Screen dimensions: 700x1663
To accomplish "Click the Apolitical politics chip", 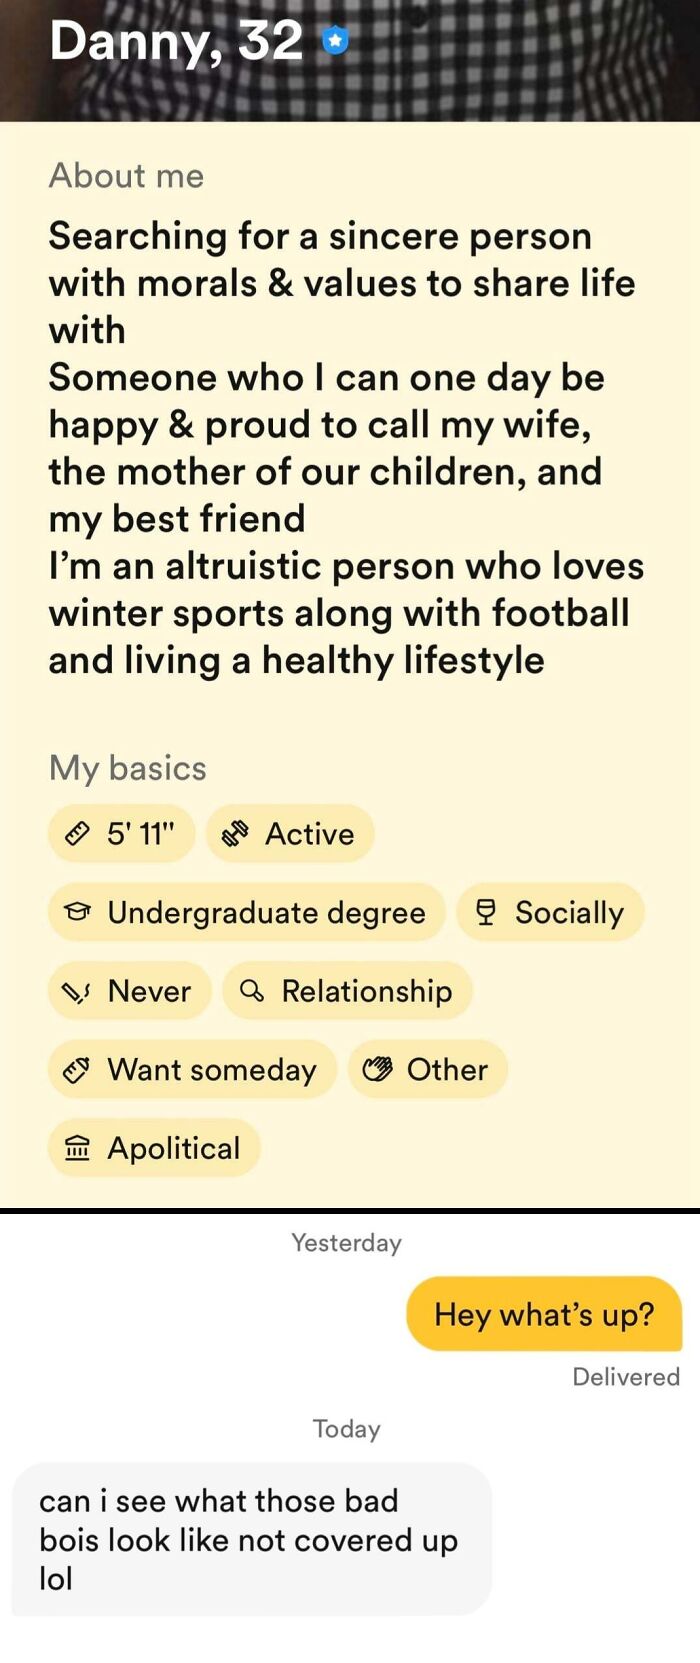I will tap(154, 1148).
